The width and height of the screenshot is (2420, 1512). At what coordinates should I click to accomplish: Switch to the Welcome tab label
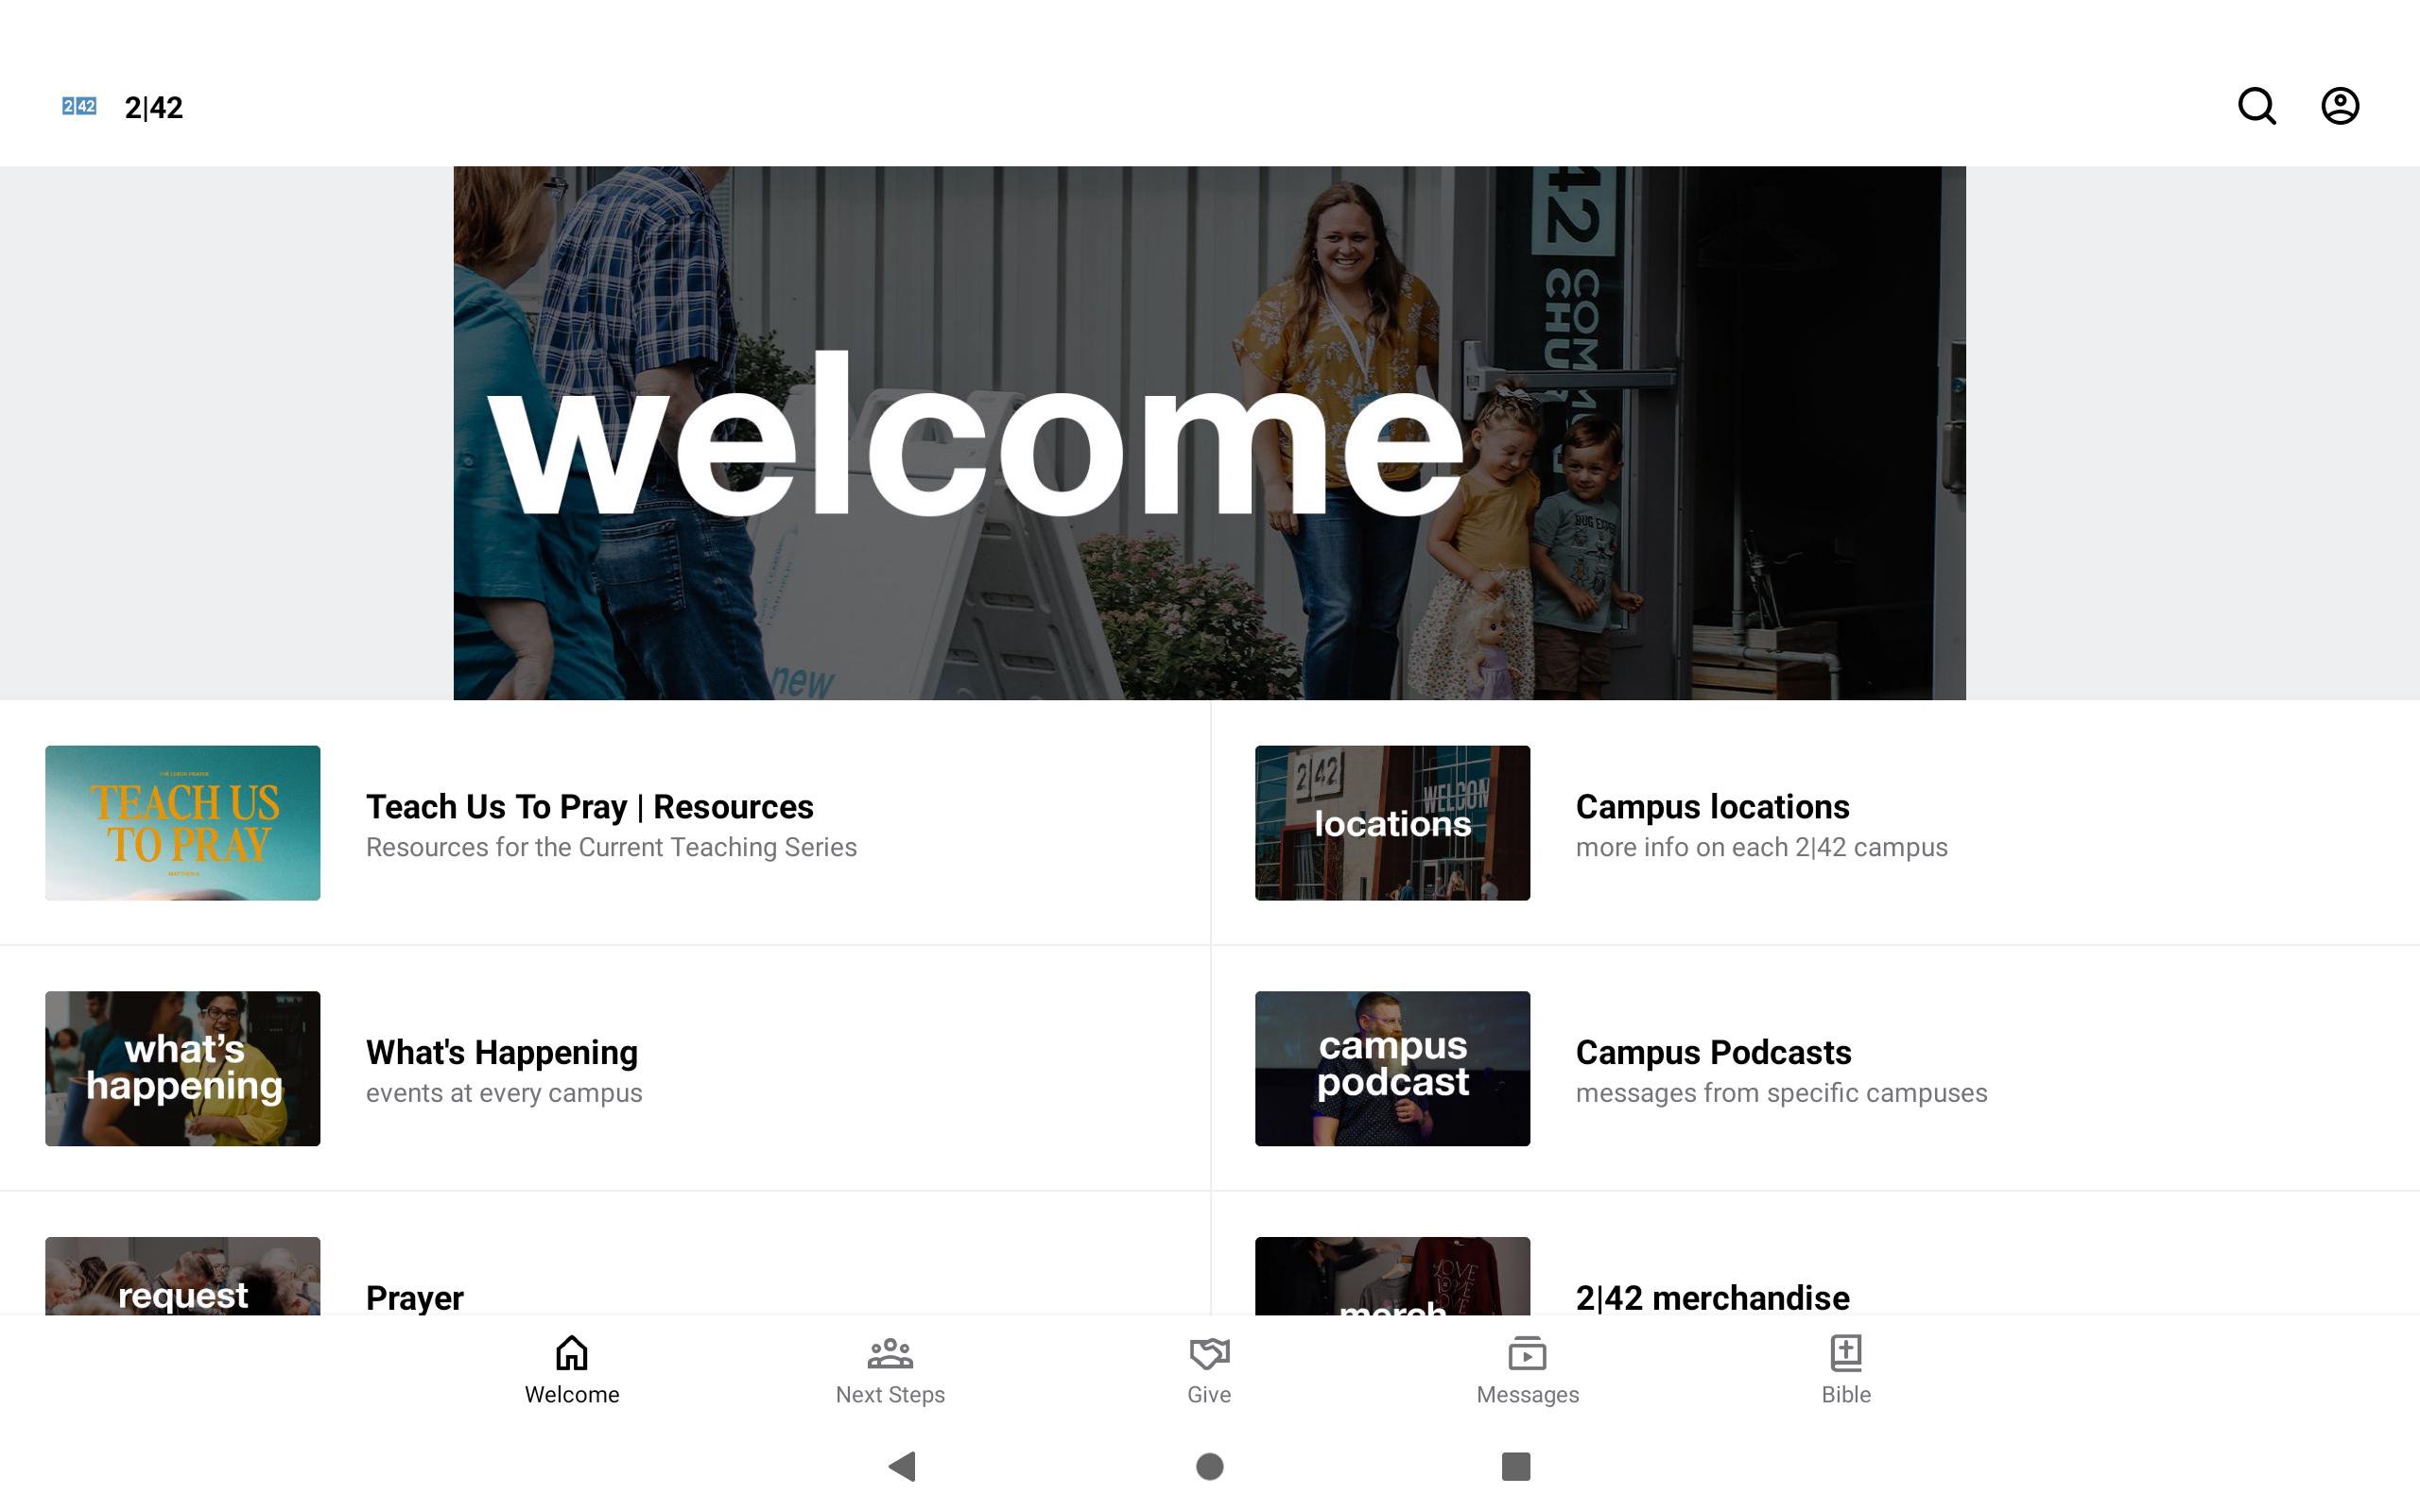[572, 1394]
